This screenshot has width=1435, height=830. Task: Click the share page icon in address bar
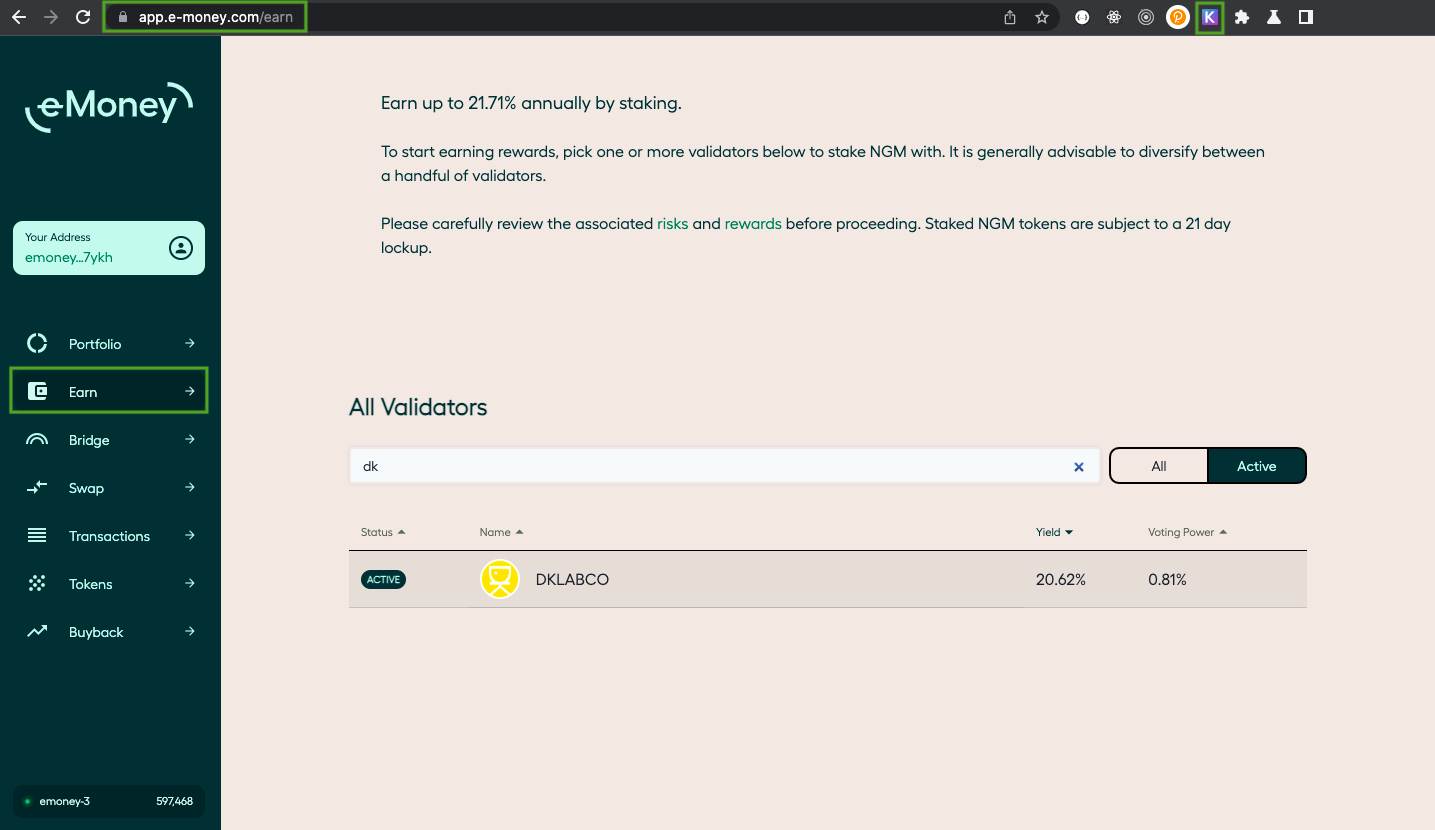1010,17
